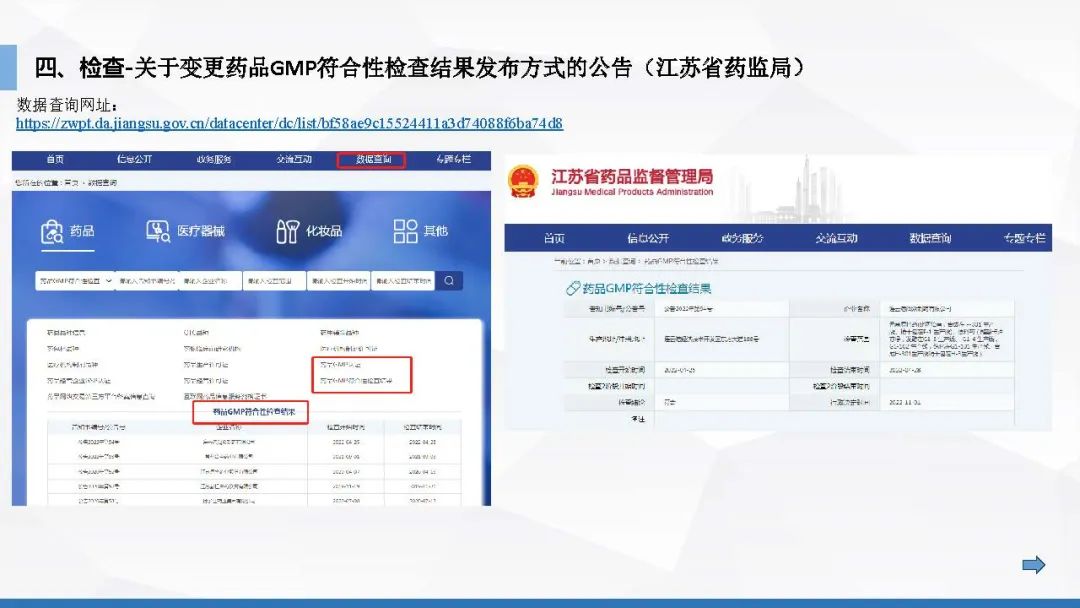
Task: Click the highlighted 药品GMP符合性检查结果 label
Action: [250, 411]
